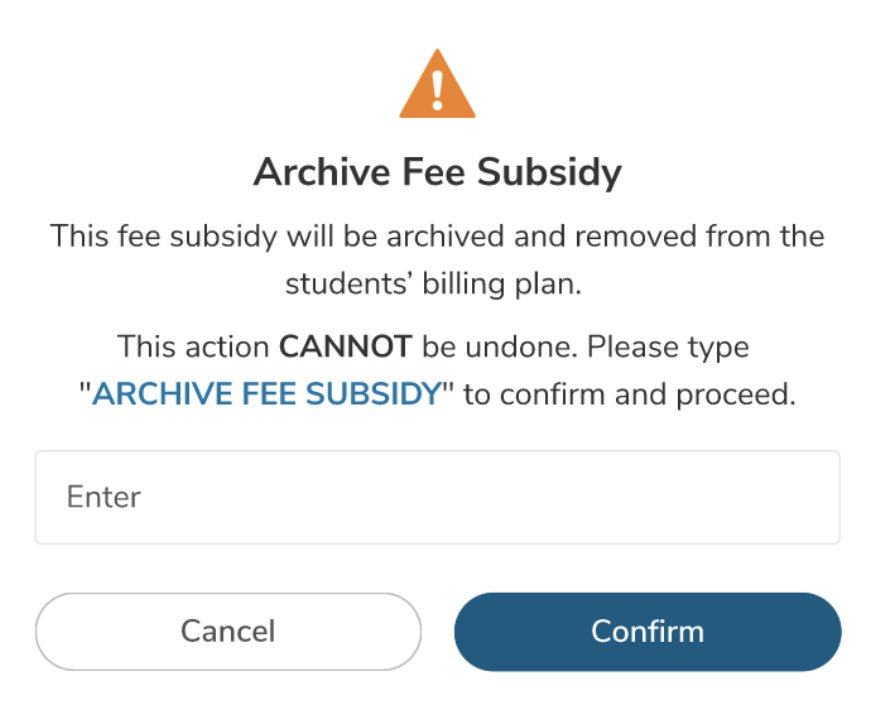
Task: Click the "be undone. Please type" text
Action: 585,347
